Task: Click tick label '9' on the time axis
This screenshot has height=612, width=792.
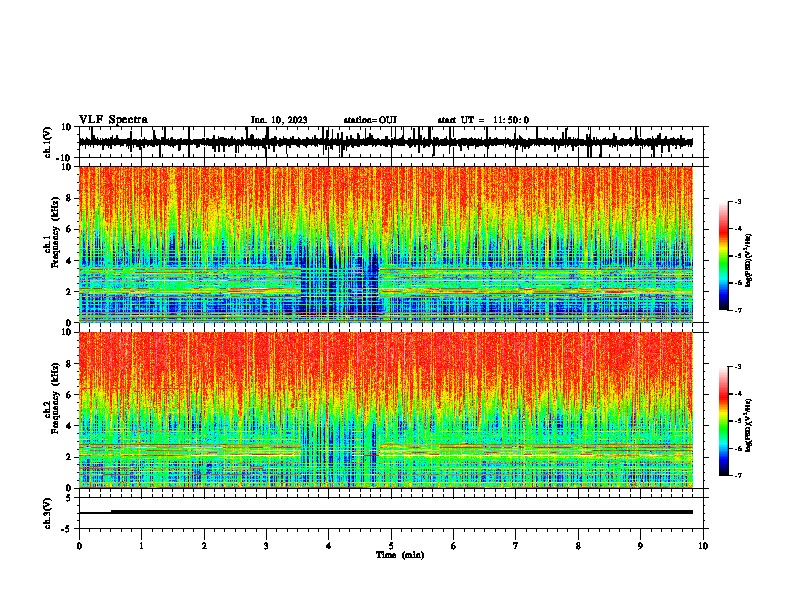Action: (x=640, y=546)
